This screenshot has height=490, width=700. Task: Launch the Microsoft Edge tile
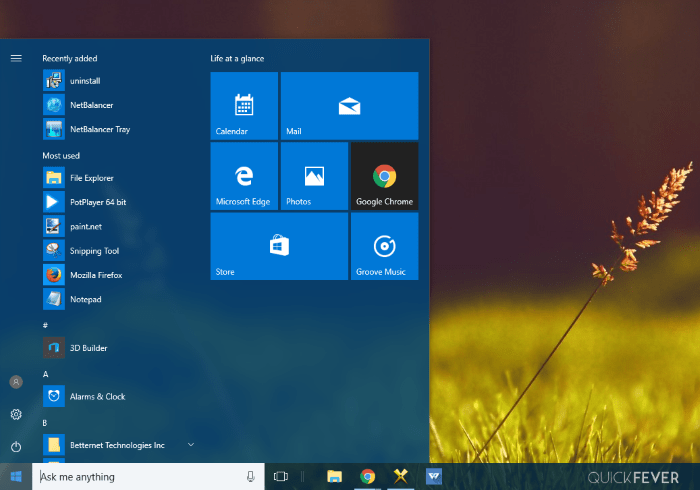pyautogui.click(x=244, y=176)
